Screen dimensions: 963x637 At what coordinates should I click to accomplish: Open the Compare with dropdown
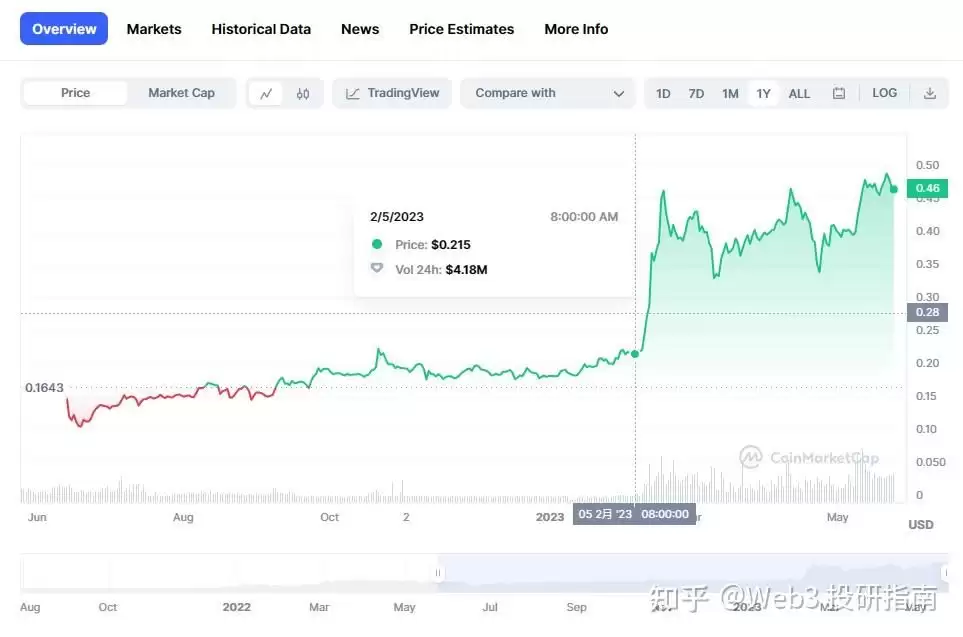point(546,92)
